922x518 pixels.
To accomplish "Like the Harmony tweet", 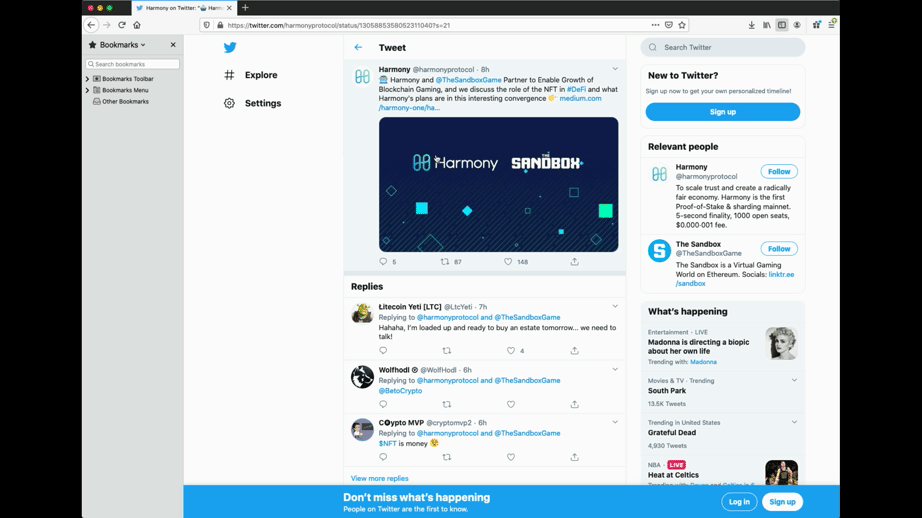I will coord(508,262).
